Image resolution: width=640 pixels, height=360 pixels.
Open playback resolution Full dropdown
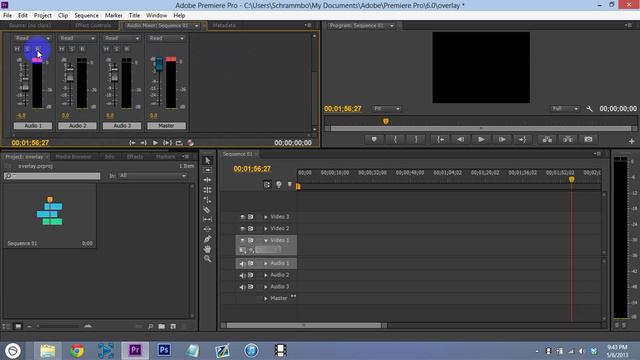(x=565, y=109)
